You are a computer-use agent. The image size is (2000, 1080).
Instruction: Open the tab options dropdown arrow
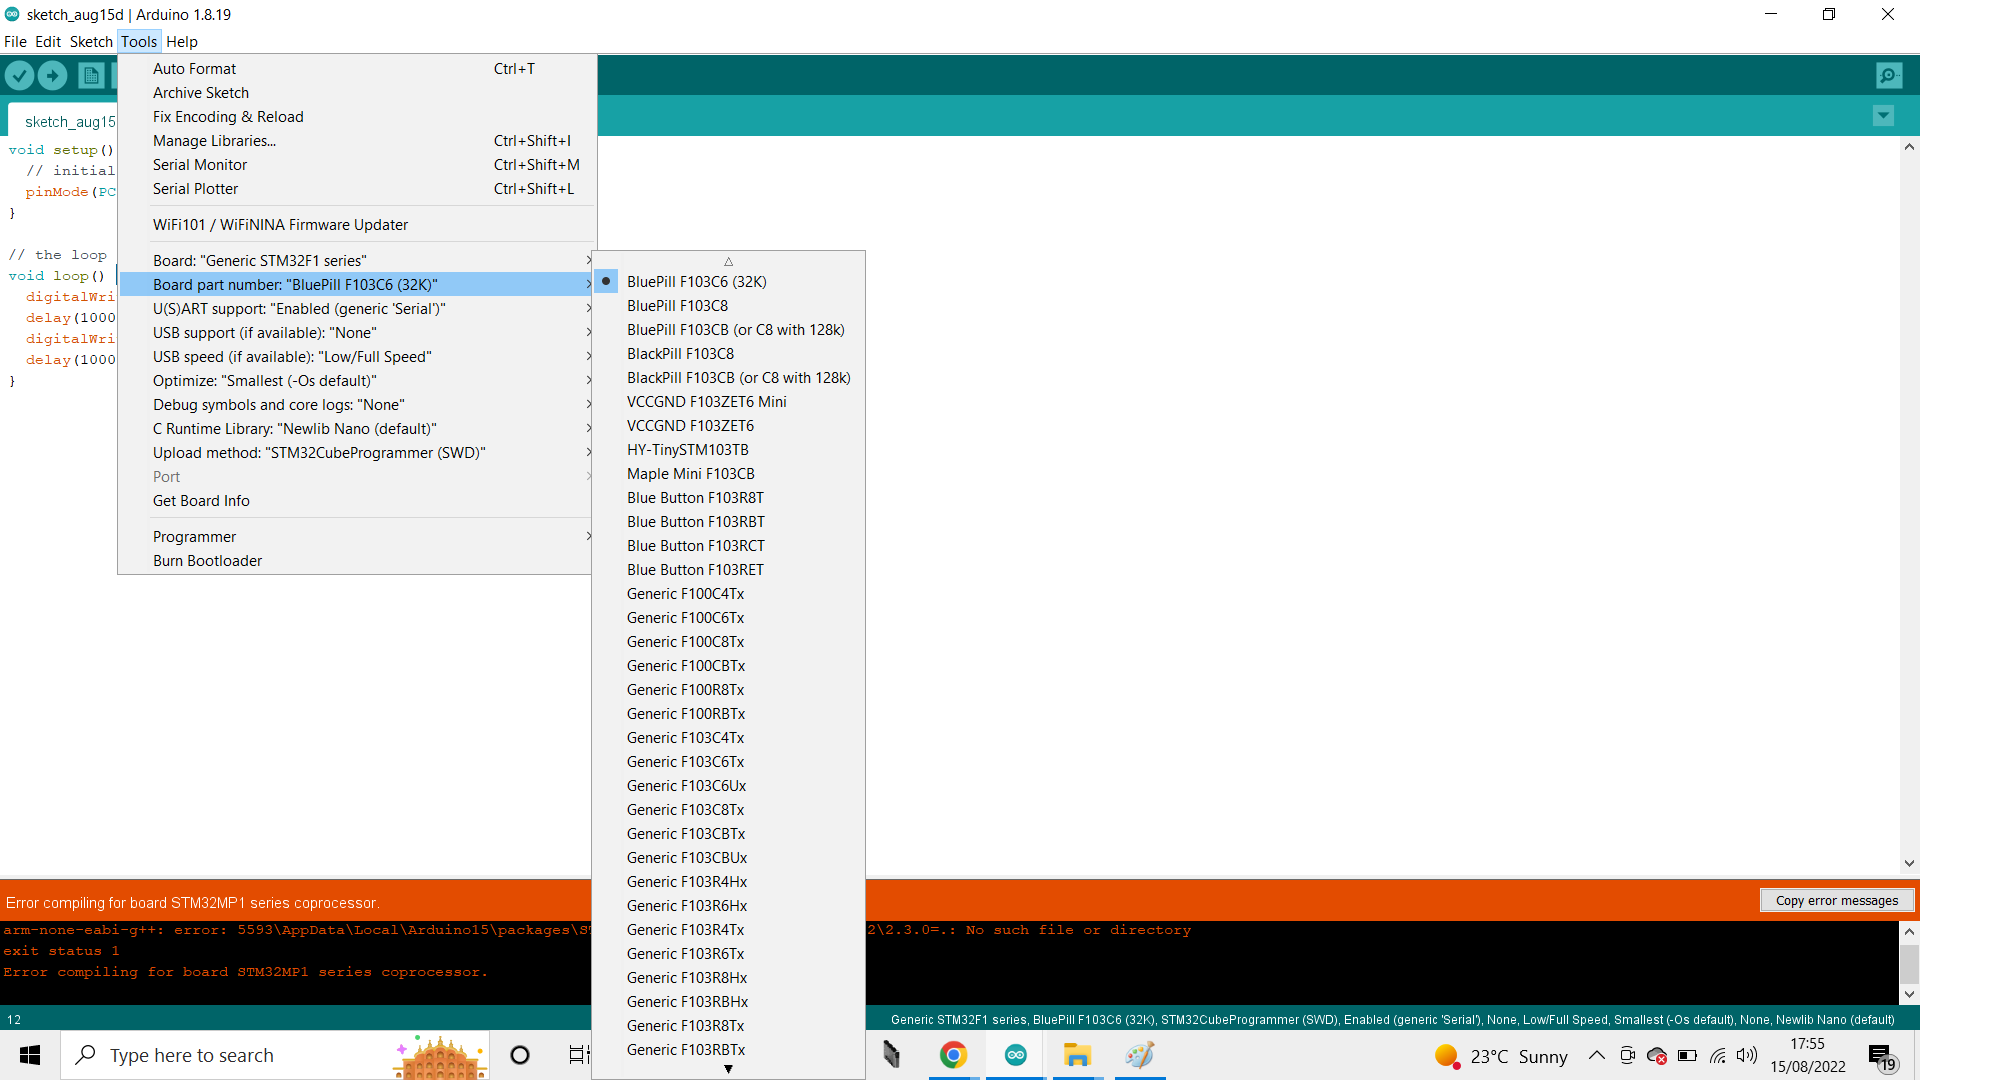tap(1883, 116)
